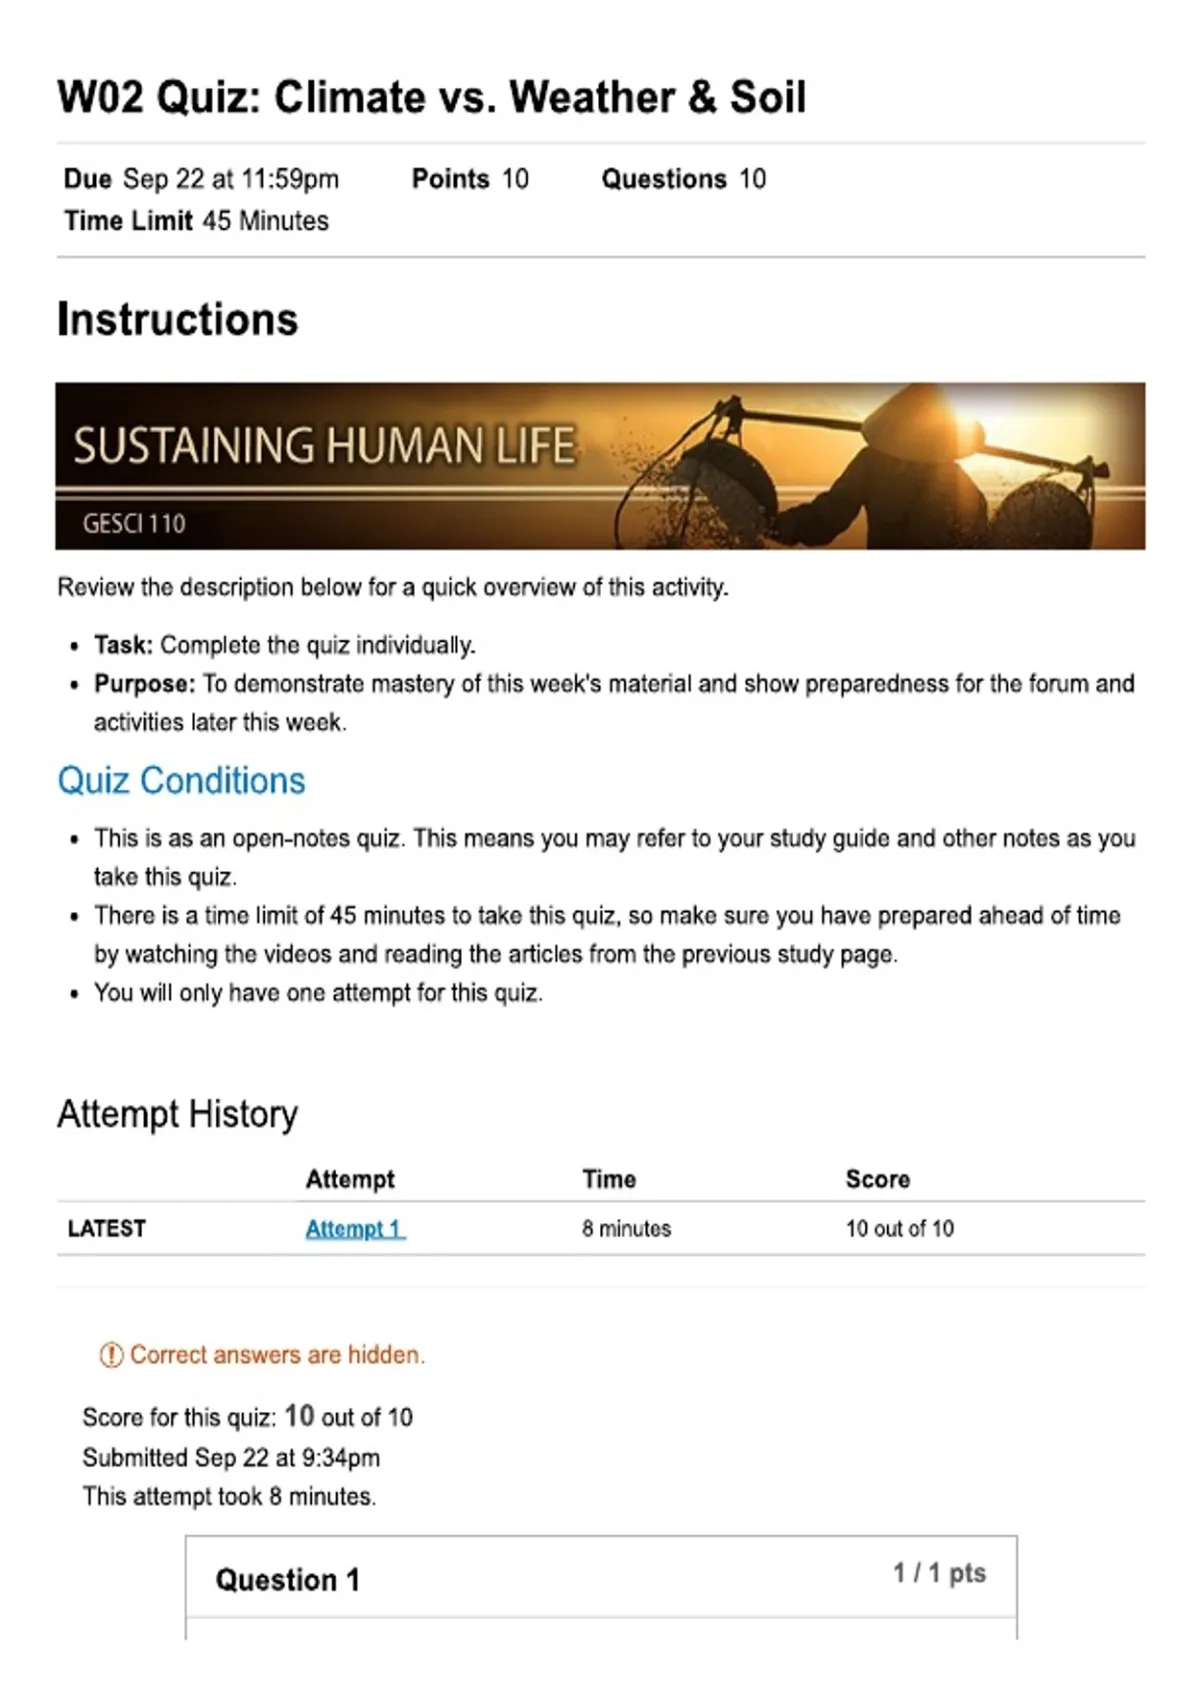
Task: Click the Correct answers are hidden text
Action: click(x=277, y=1355)
